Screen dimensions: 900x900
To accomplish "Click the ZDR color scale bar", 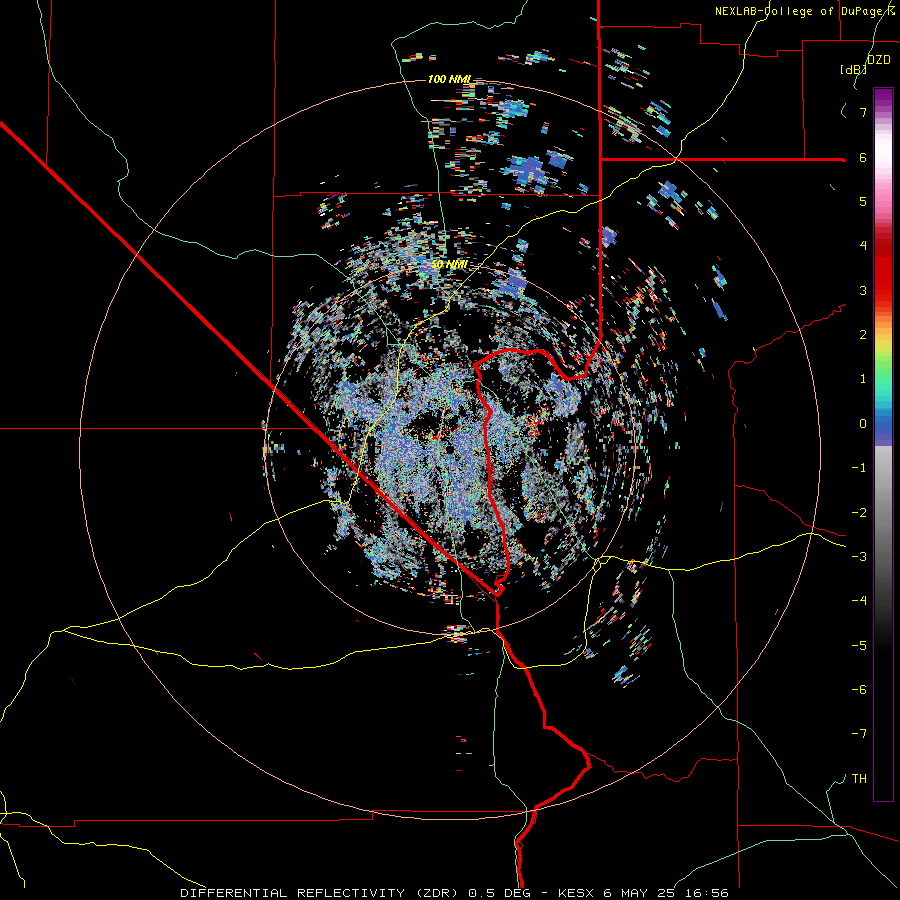I will click(x=883, y=444).
